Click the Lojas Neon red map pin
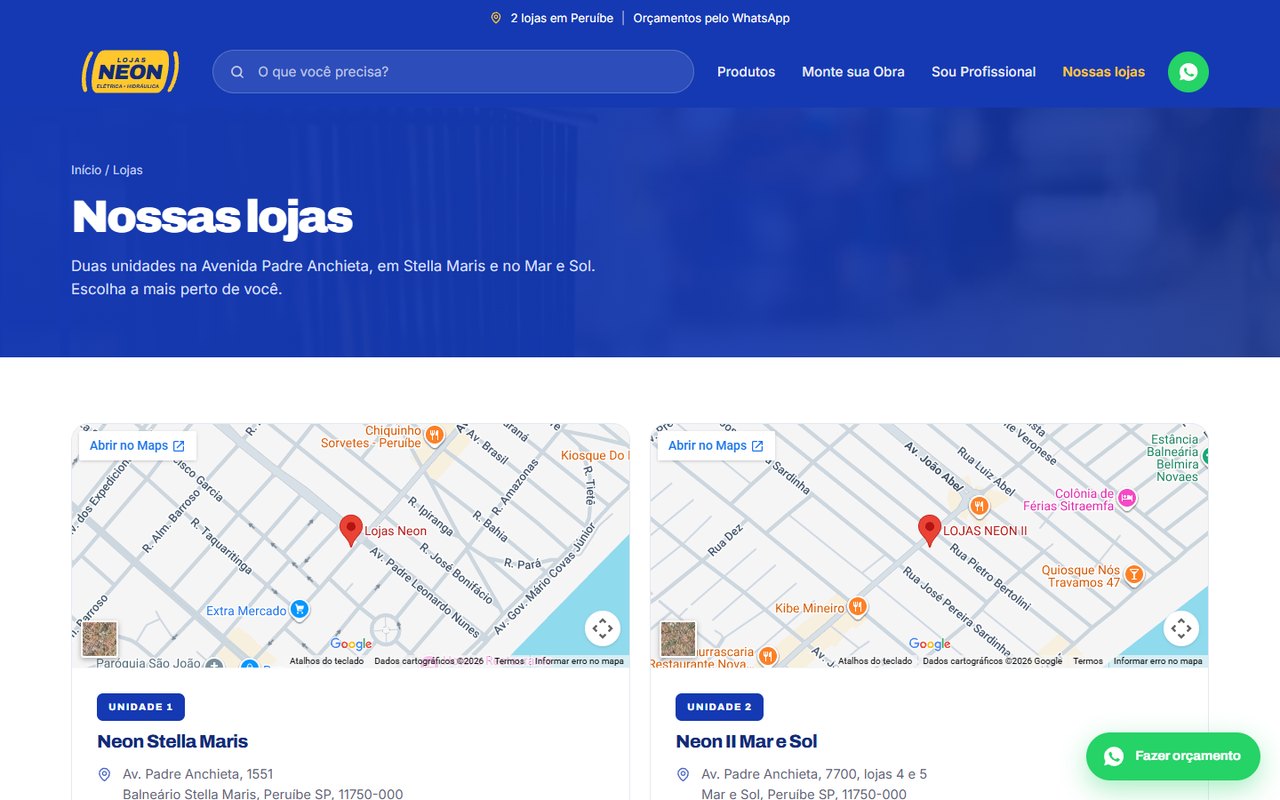This screenshot has width=1280, height=800. (x=350, y=530)
